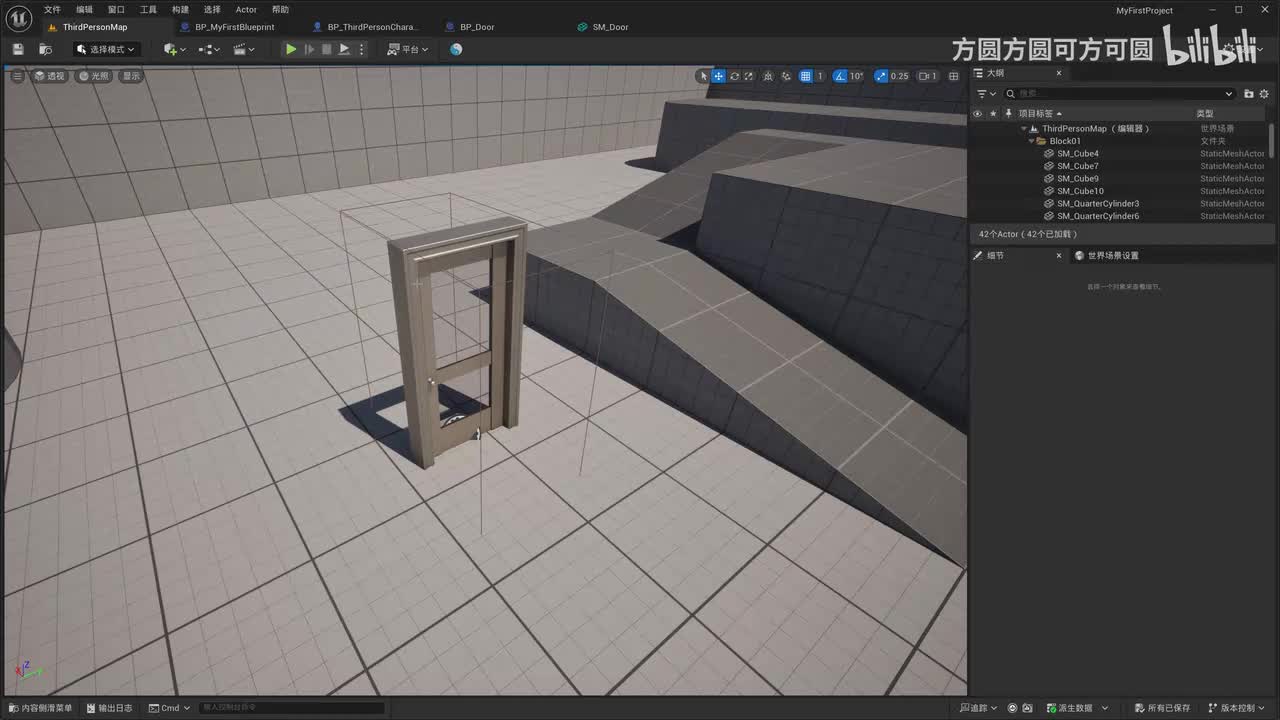Open the 构建 menu
The height and width of the screenshot is (720, 1280).
pos(180,10)
